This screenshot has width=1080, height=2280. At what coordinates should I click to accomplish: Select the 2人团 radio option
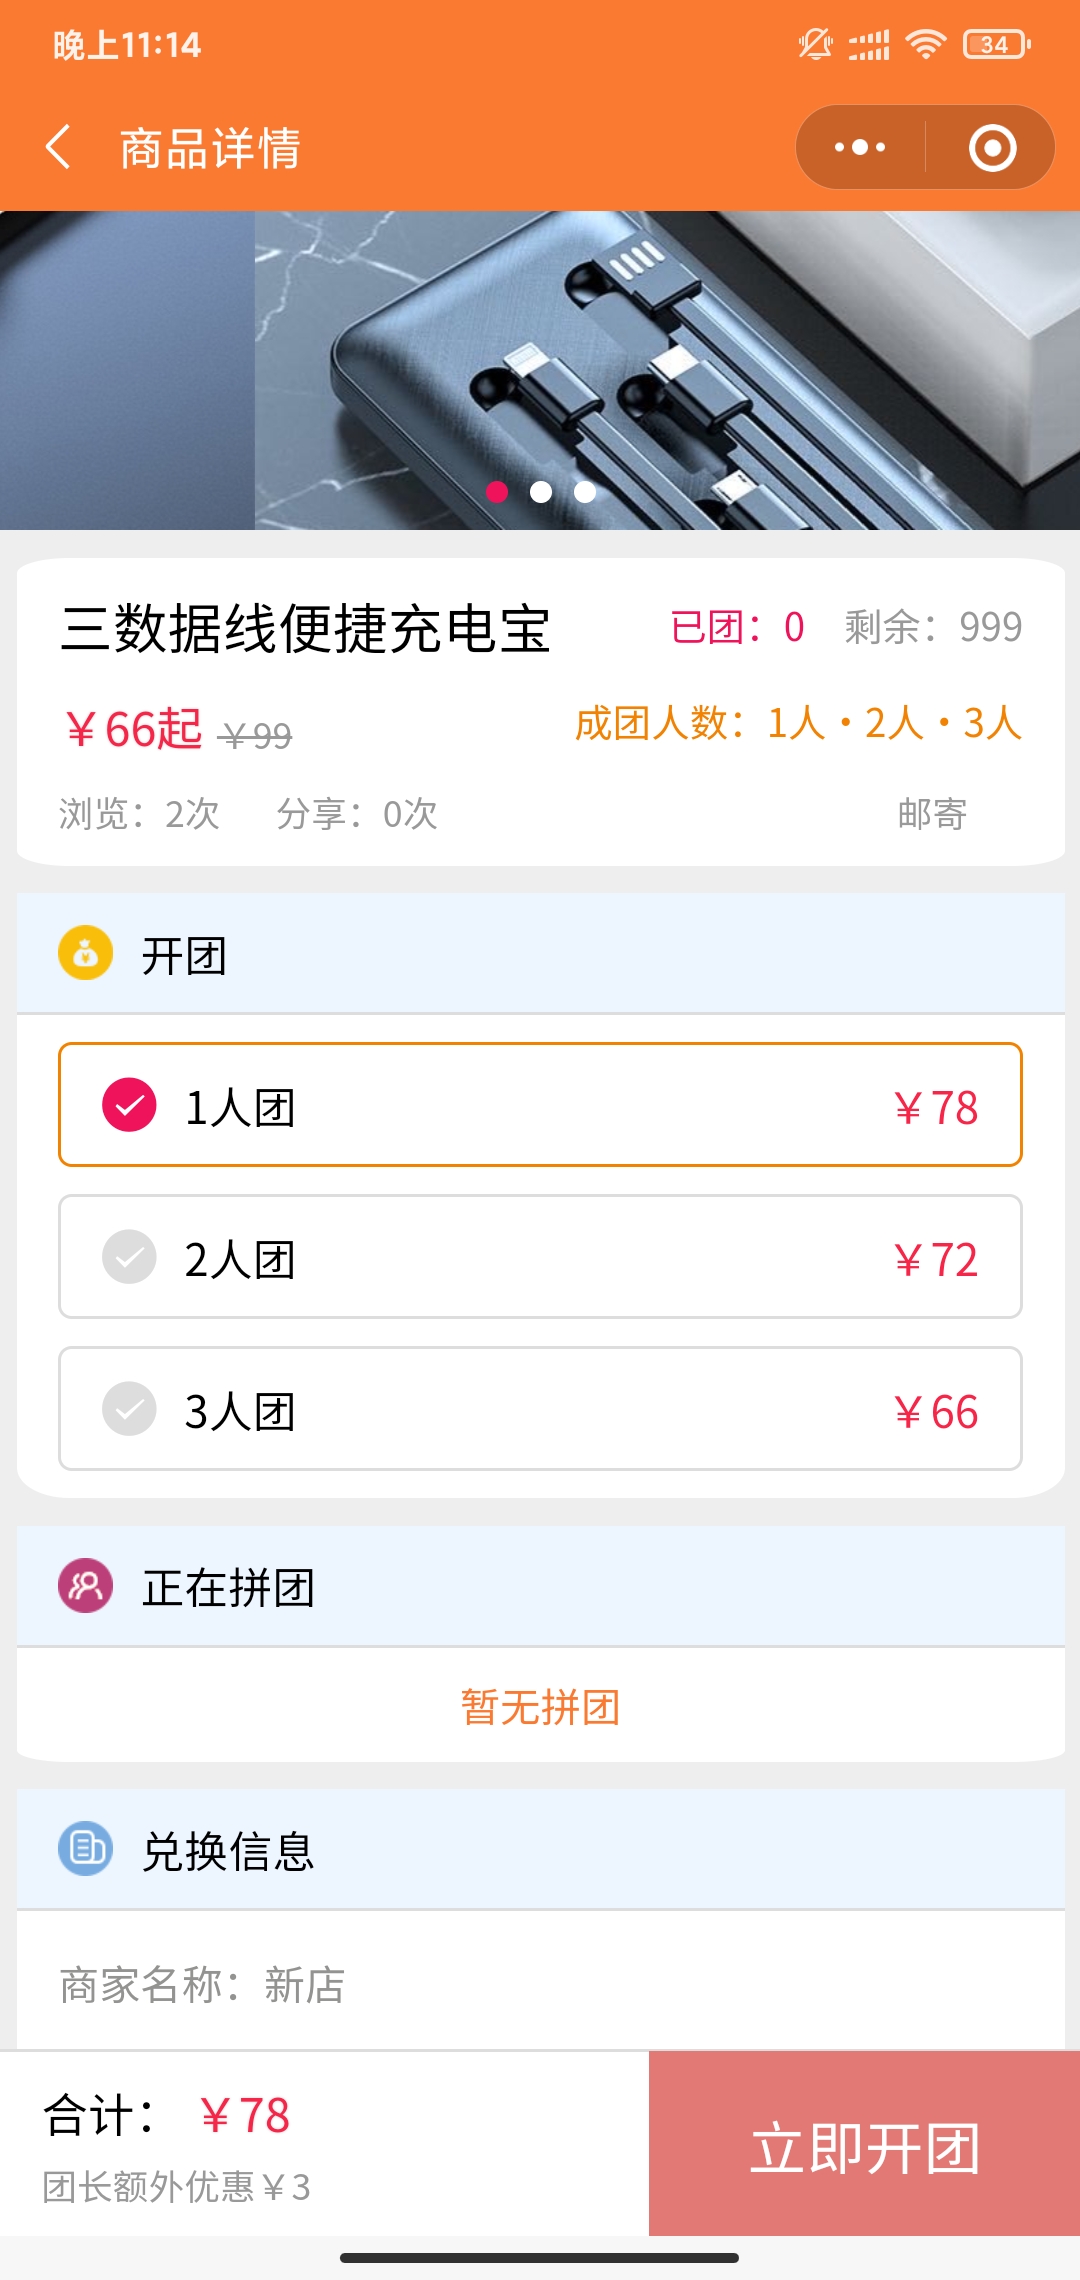click(130, 1257)
